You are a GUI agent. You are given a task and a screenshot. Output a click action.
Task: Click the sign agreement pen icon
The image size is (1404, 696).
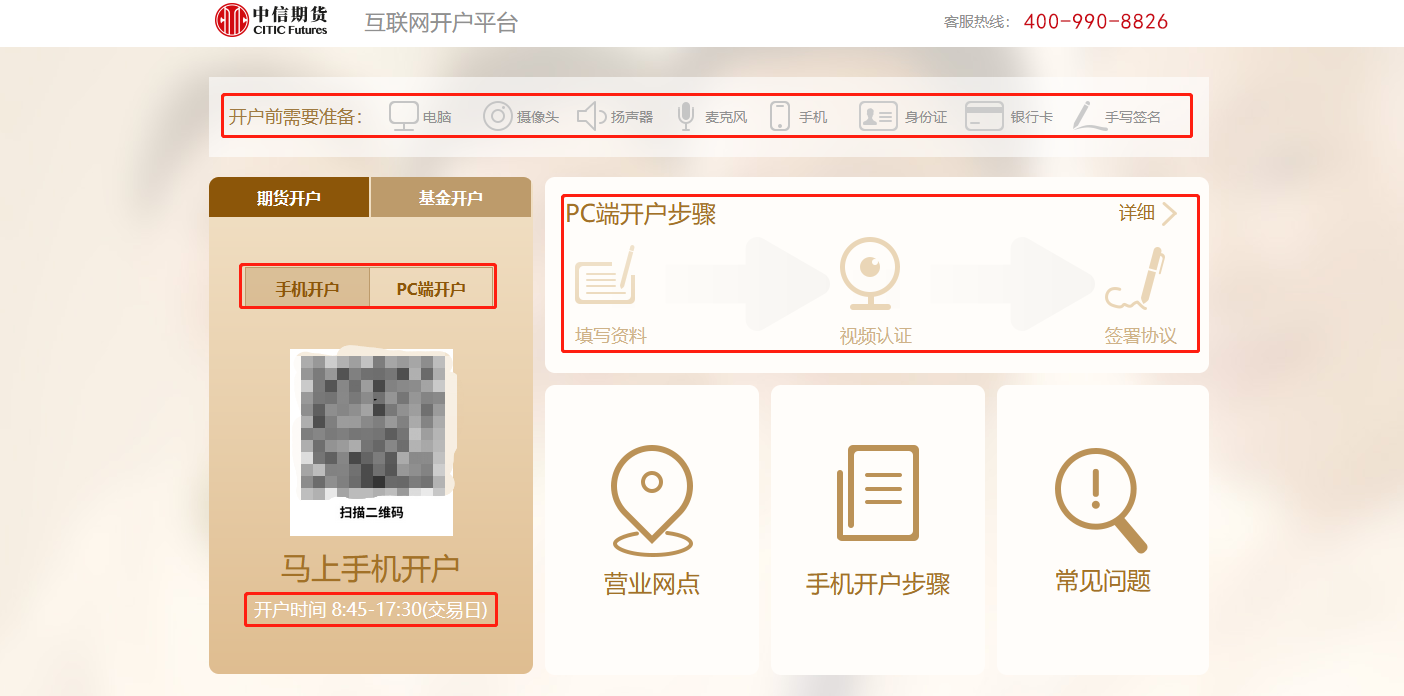click(1136, 278)
